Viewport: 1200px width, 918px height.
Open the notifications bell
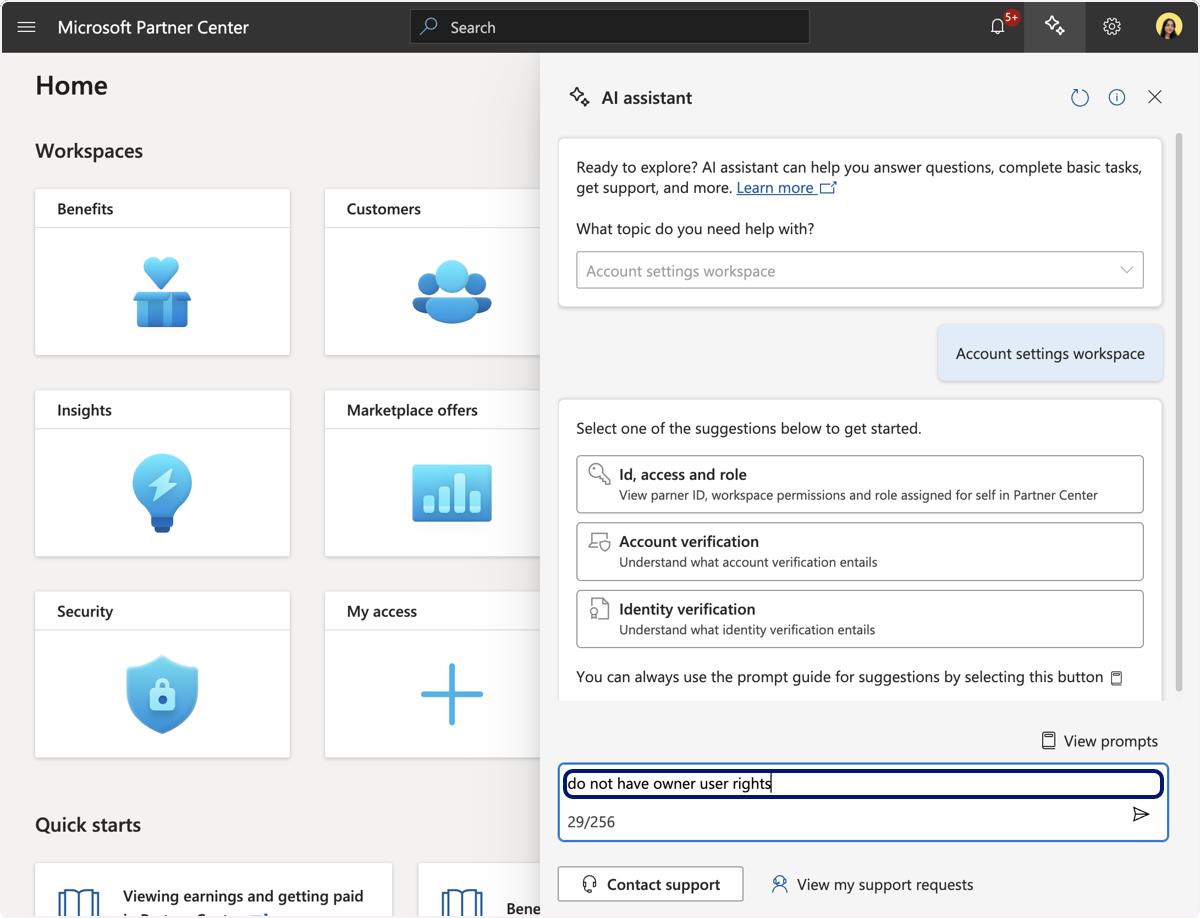point(997,27)
